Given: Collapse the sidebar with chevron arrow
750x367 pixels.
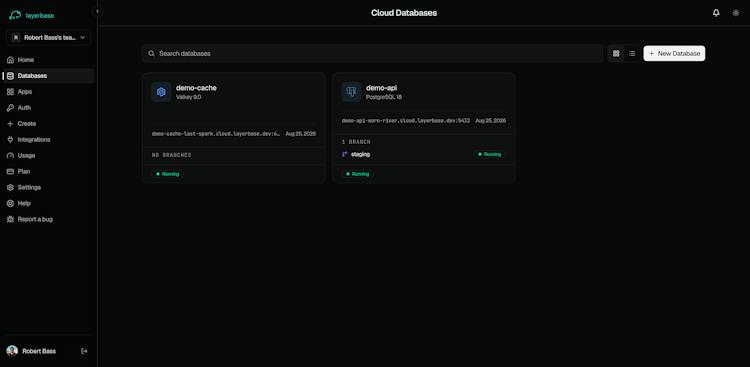Looking at the screenshot, I should pyautogui.click(x=98, y=11).
